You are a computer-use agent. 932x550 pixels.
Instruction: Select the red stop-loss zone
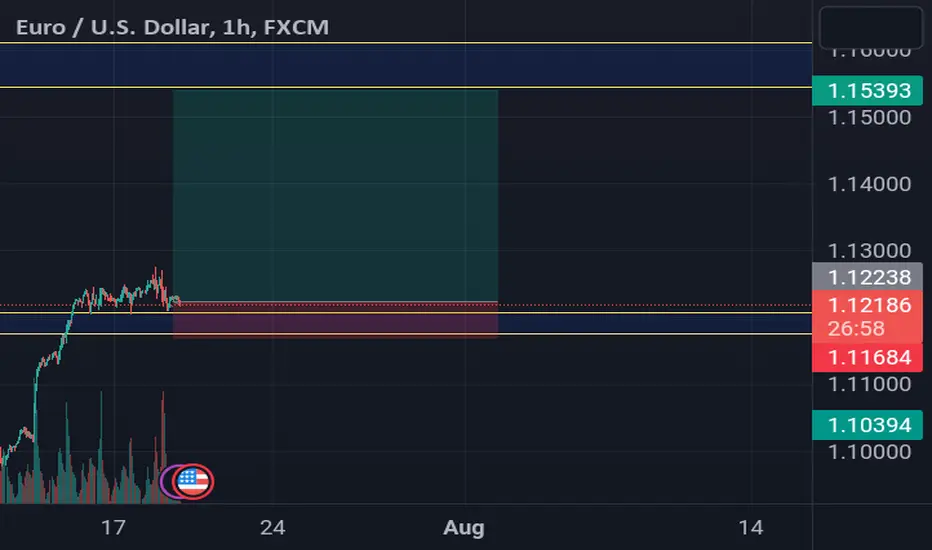pos(335,320)
